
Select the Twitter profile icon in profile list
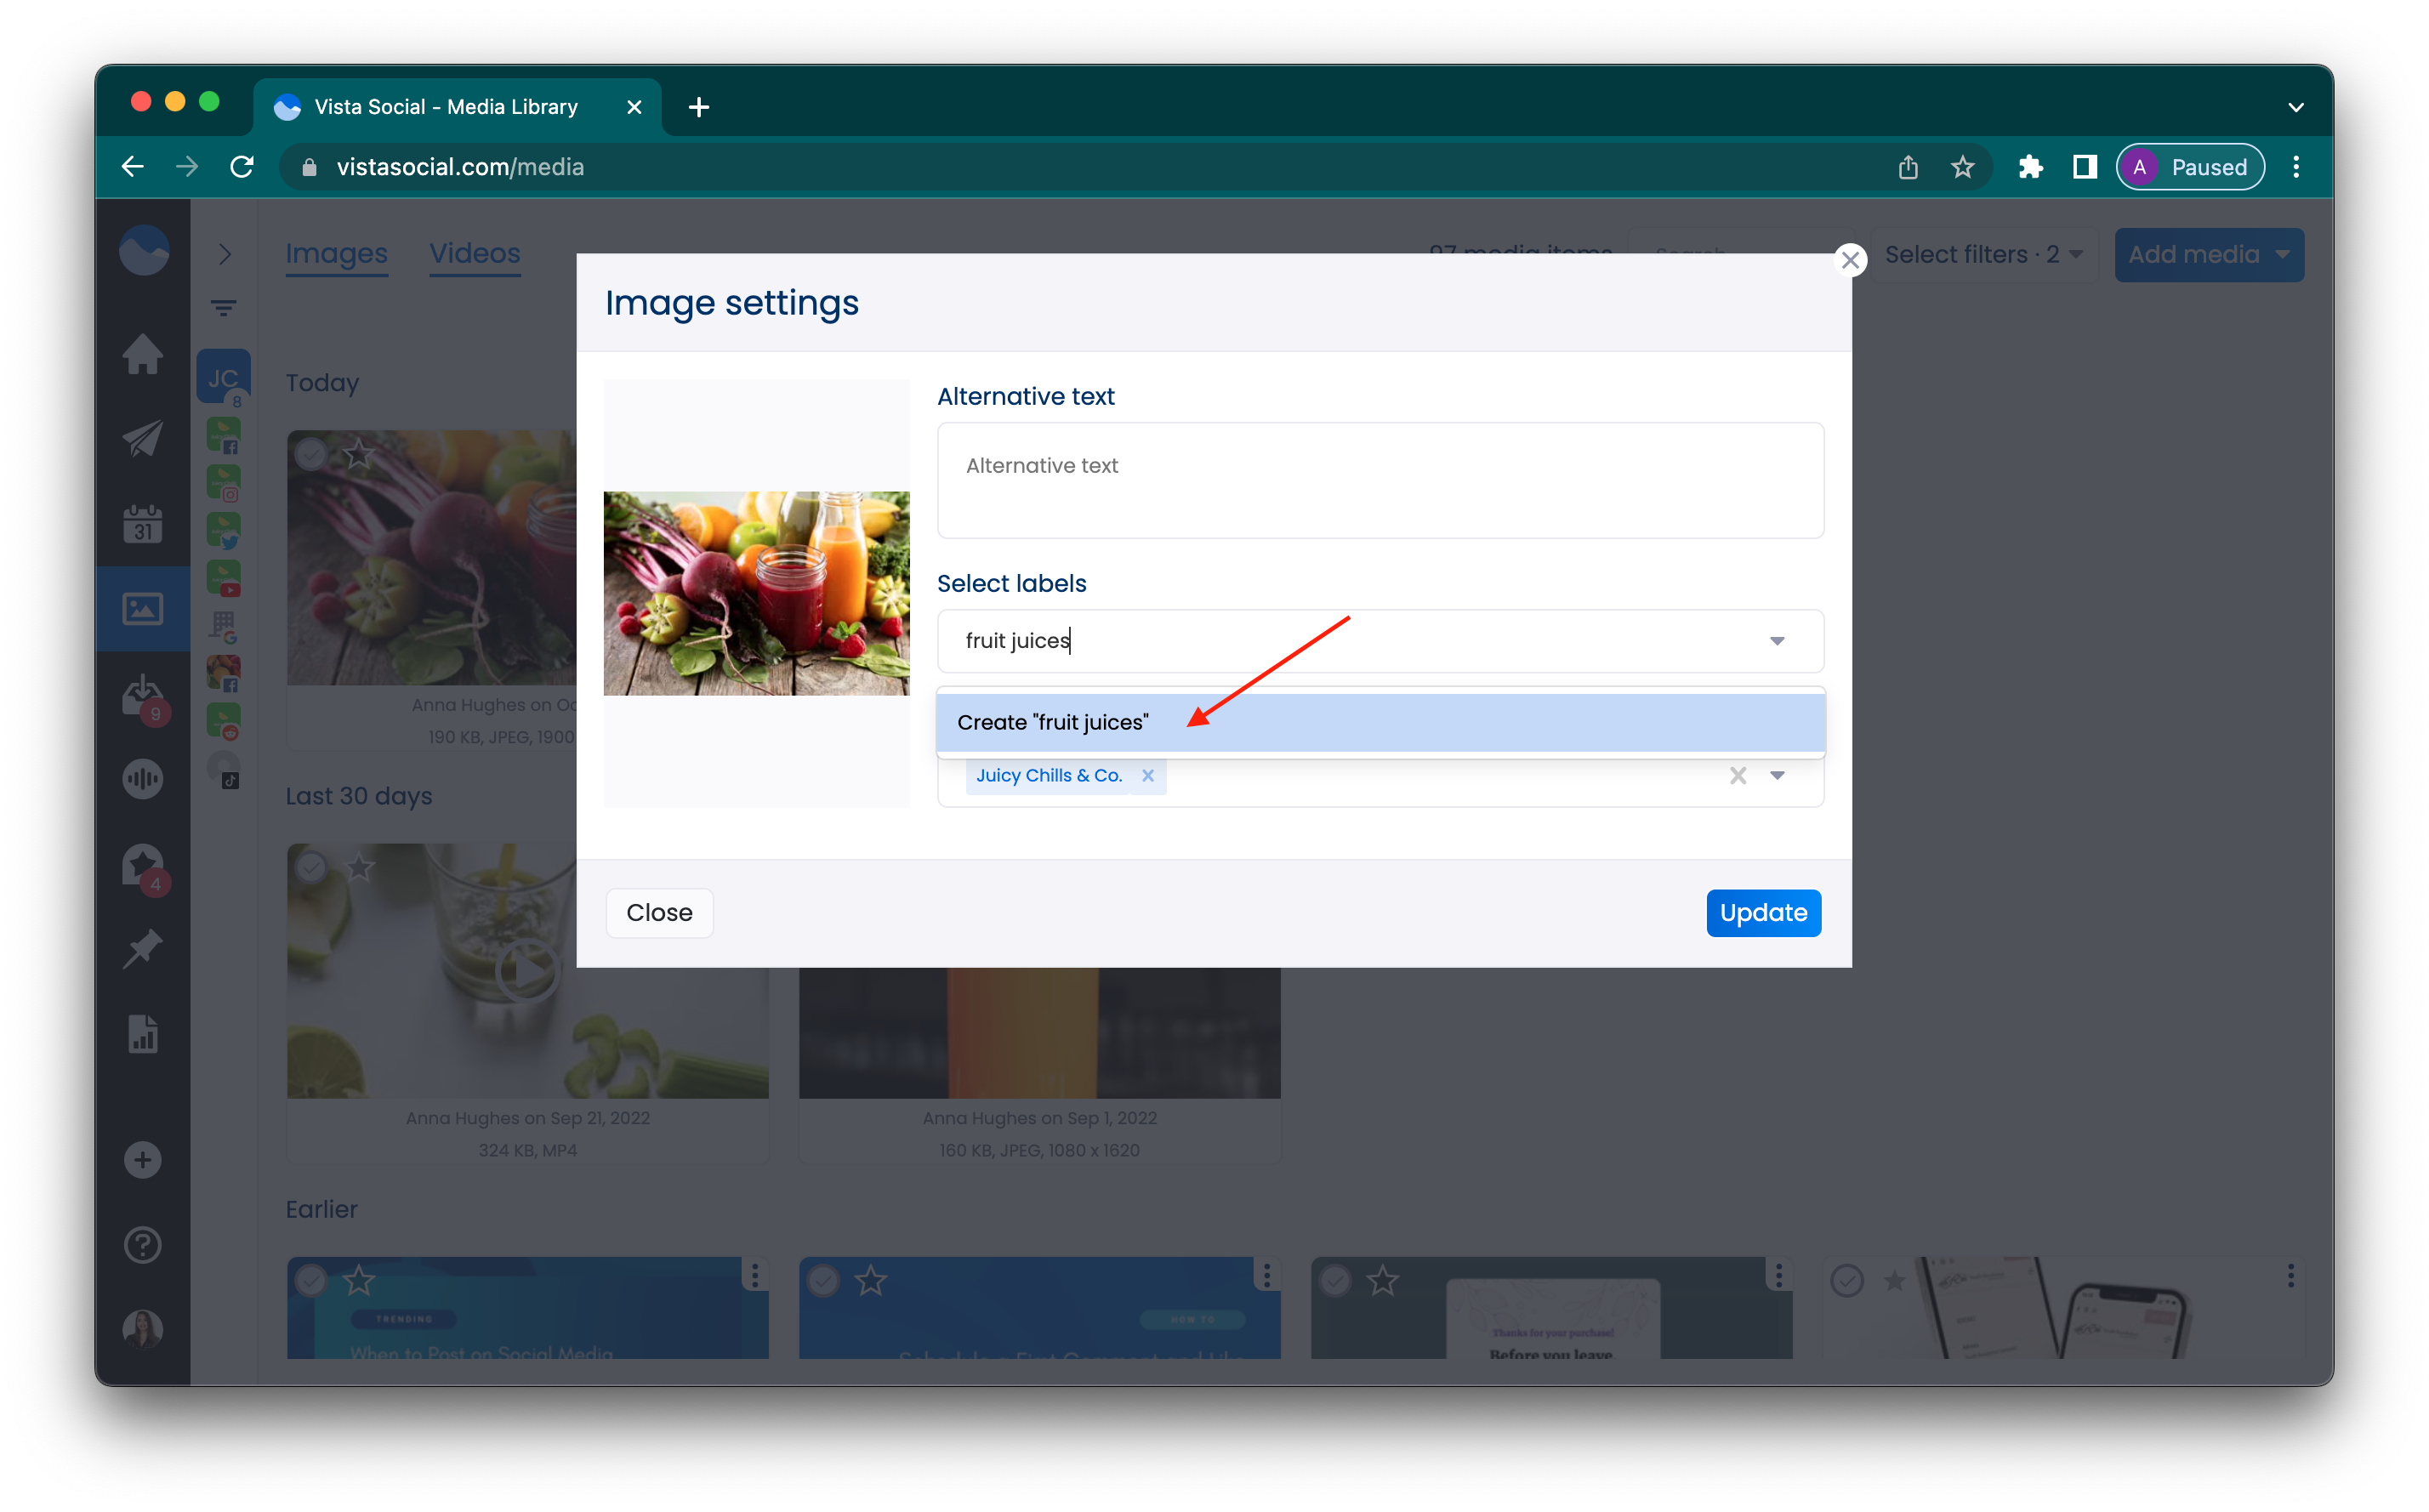pos(224,530)
